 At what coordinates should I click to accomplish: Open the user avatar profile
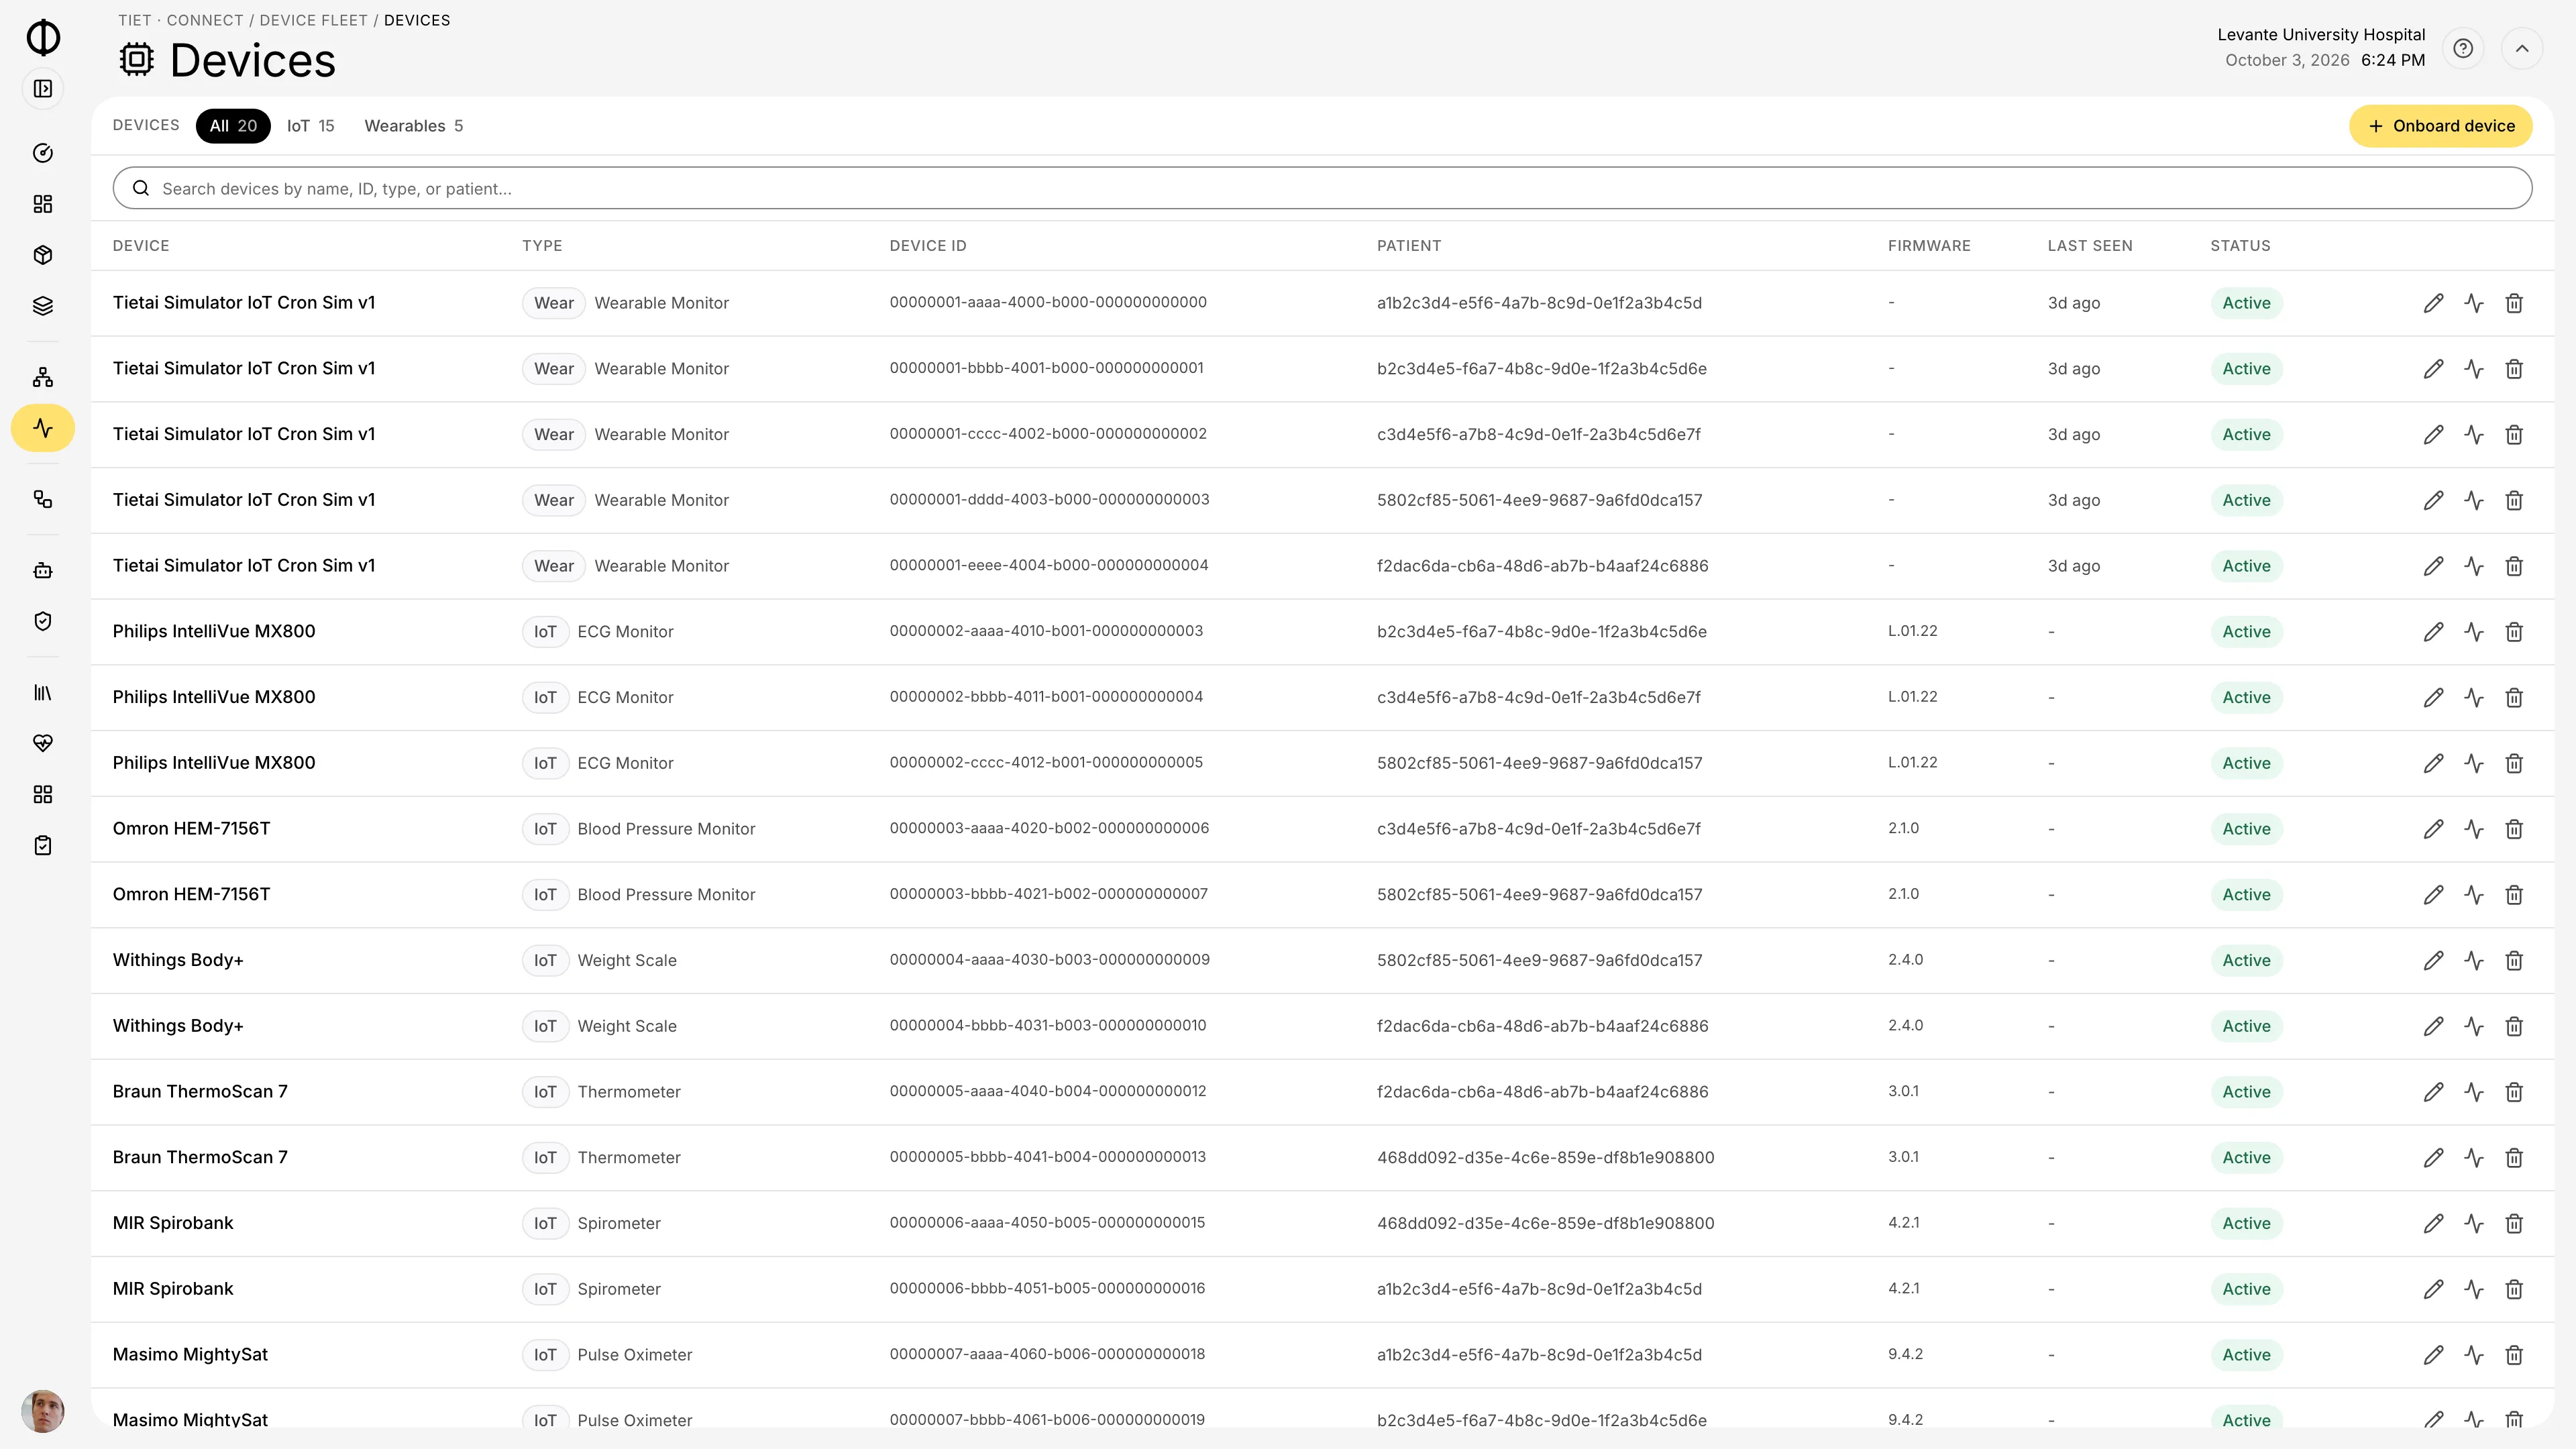coord(43,1411)
